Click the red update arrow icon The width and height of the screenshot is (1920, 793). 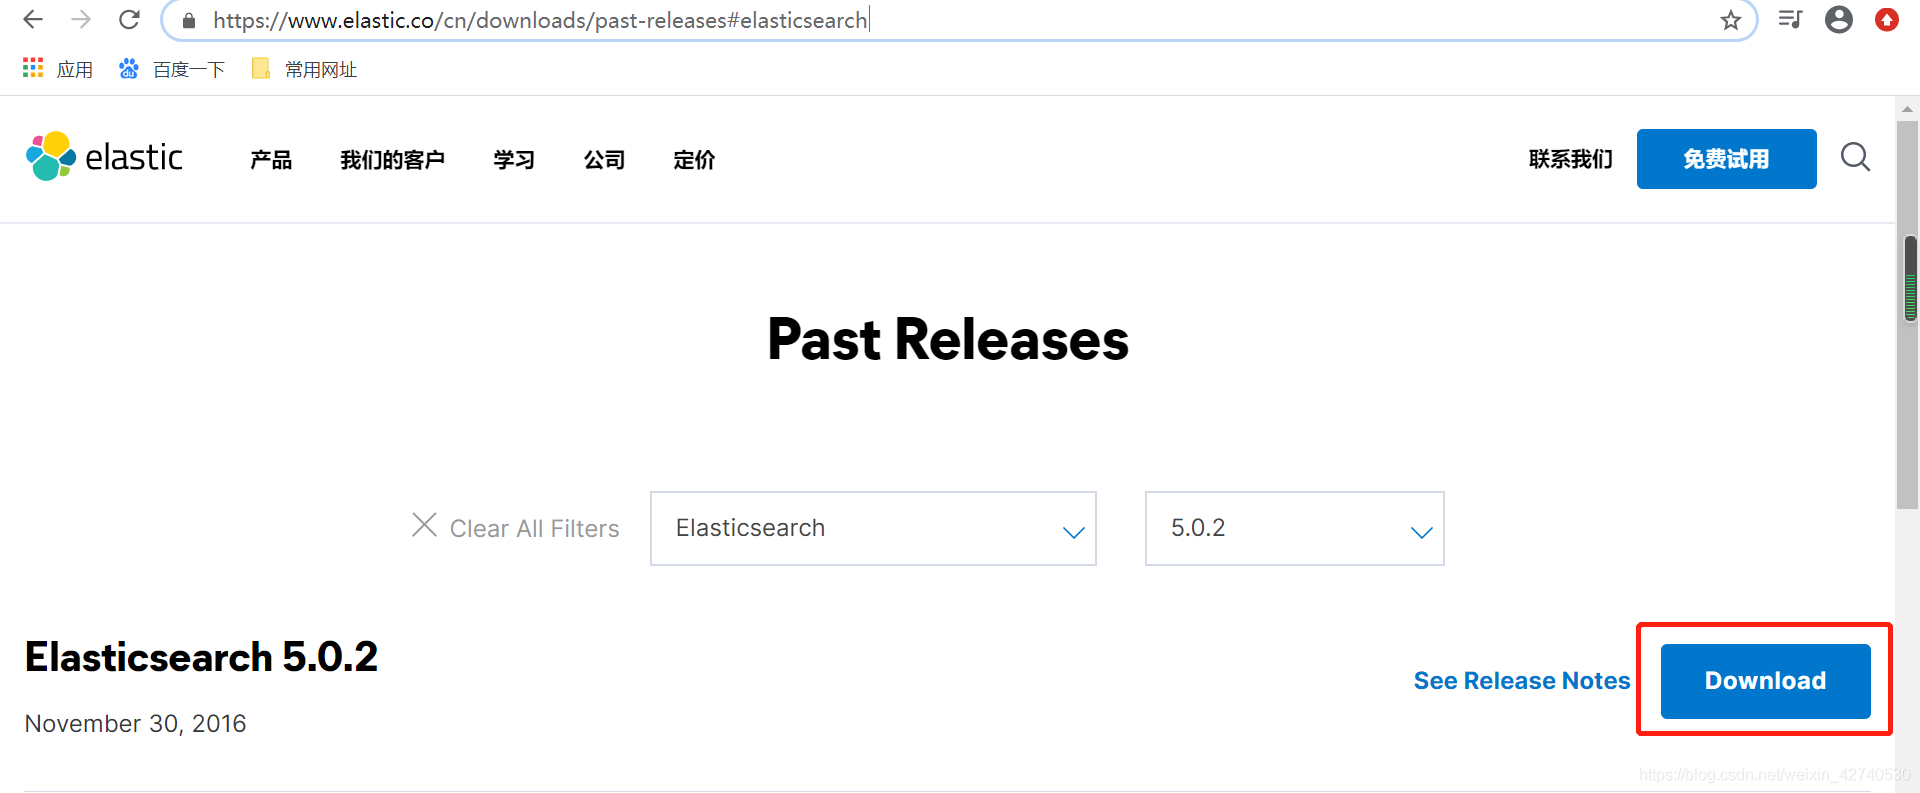(1887, 19)
